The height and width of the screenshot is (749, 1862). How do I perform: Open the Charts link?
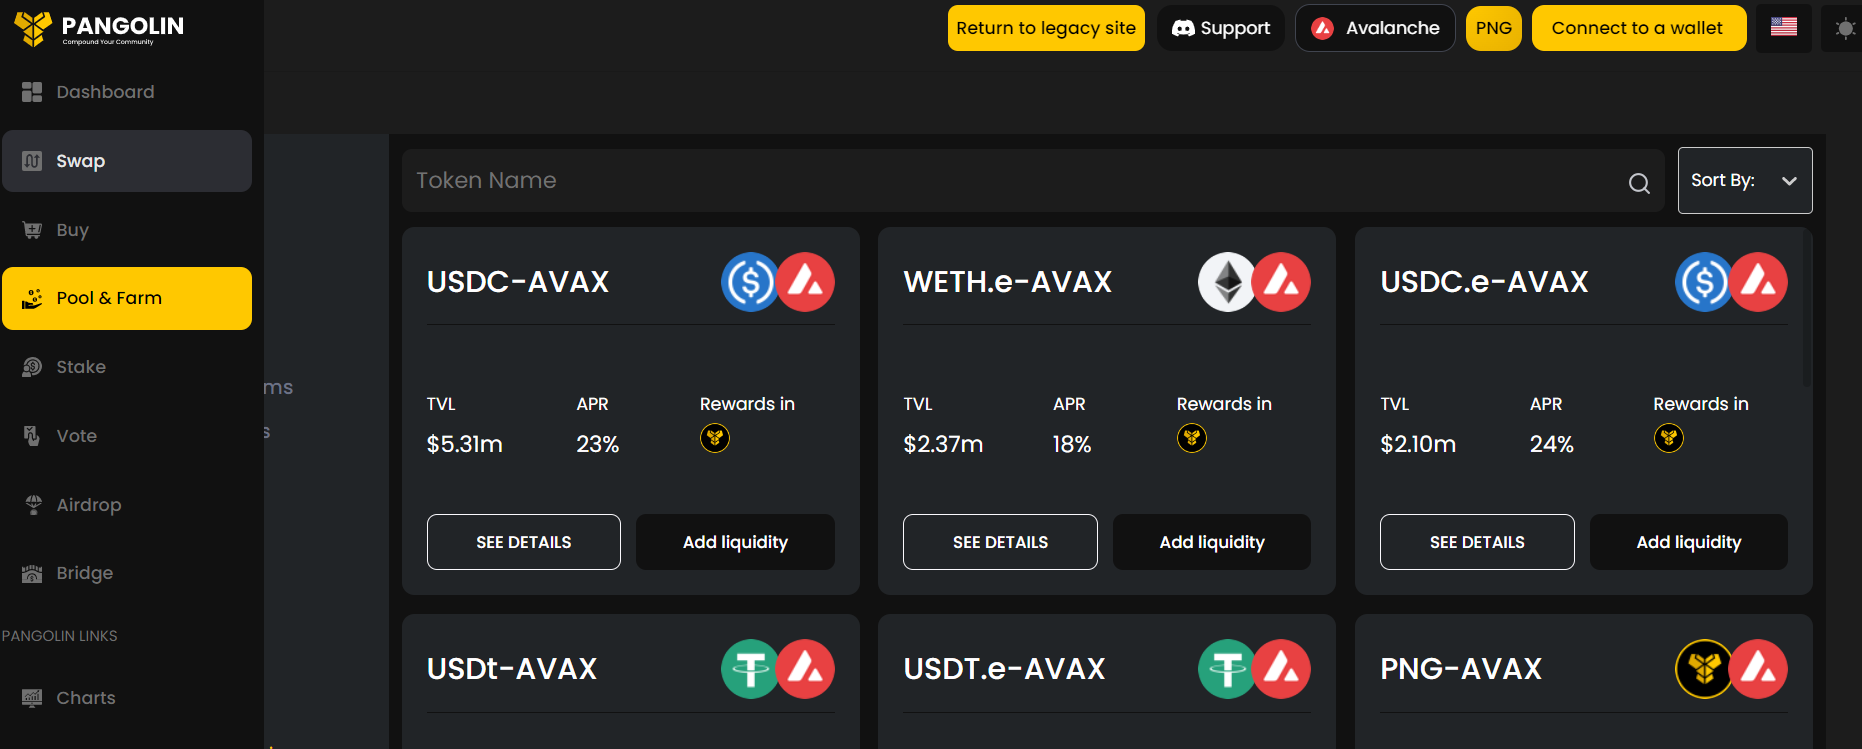coord(127,698)
